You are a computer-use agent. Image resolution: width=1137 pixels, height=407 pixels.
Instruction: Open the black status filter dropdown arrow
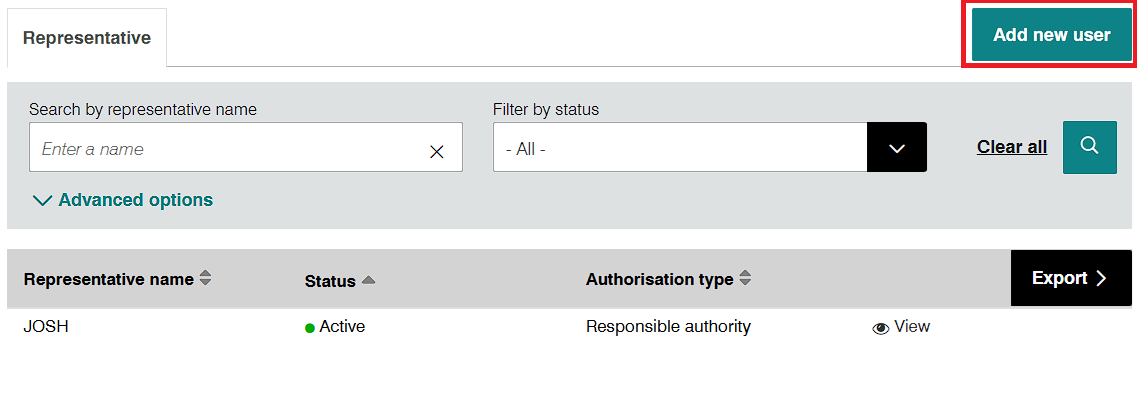[896, 148]
